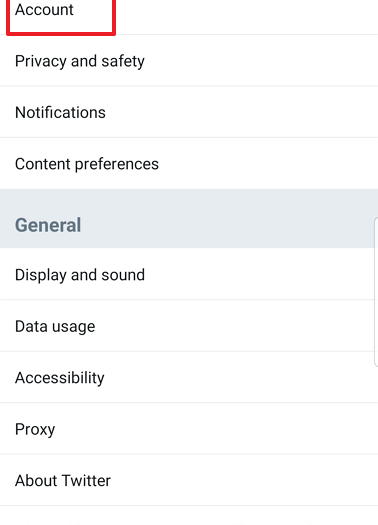Open Accessibility settings
378x525 pixels.
coord(189,377)
